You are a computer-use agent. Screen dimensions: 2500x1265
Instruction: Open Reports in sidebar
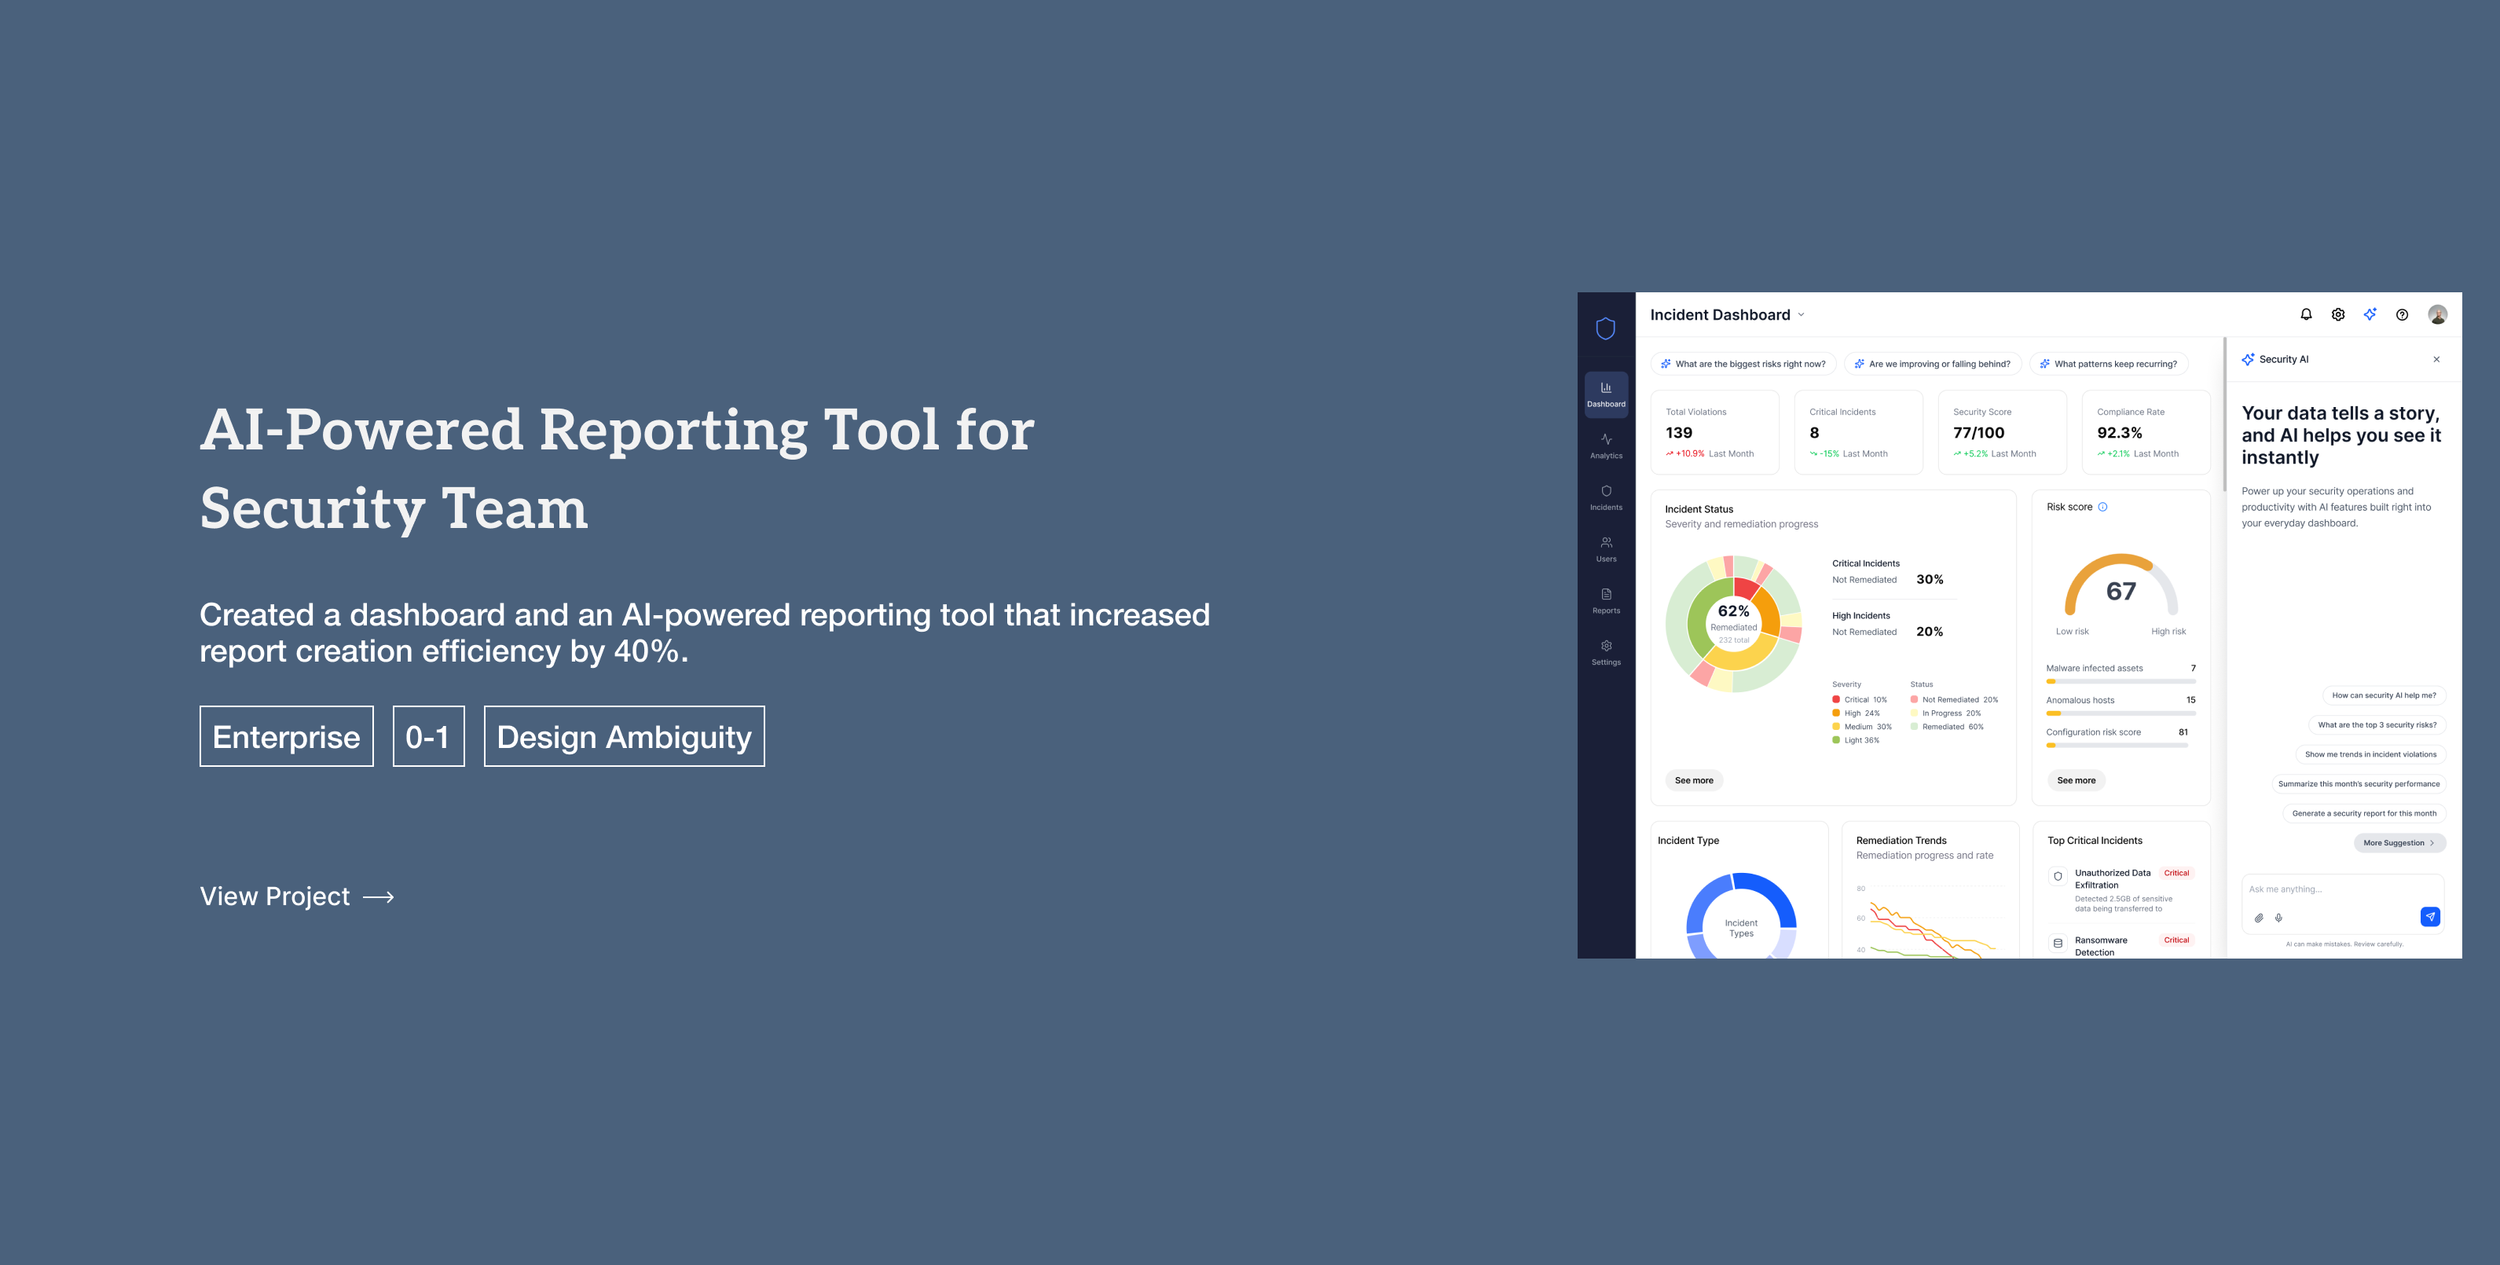1606,601
